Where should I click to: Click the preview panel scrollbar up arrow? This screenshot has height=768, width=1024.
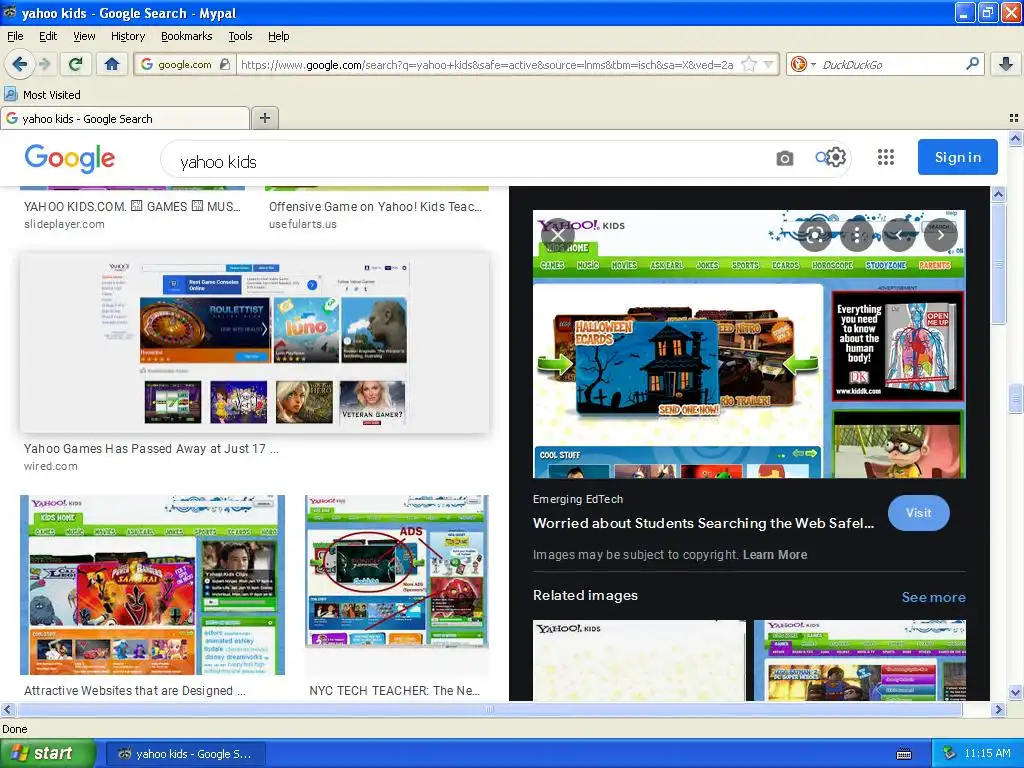click(998, 194)
